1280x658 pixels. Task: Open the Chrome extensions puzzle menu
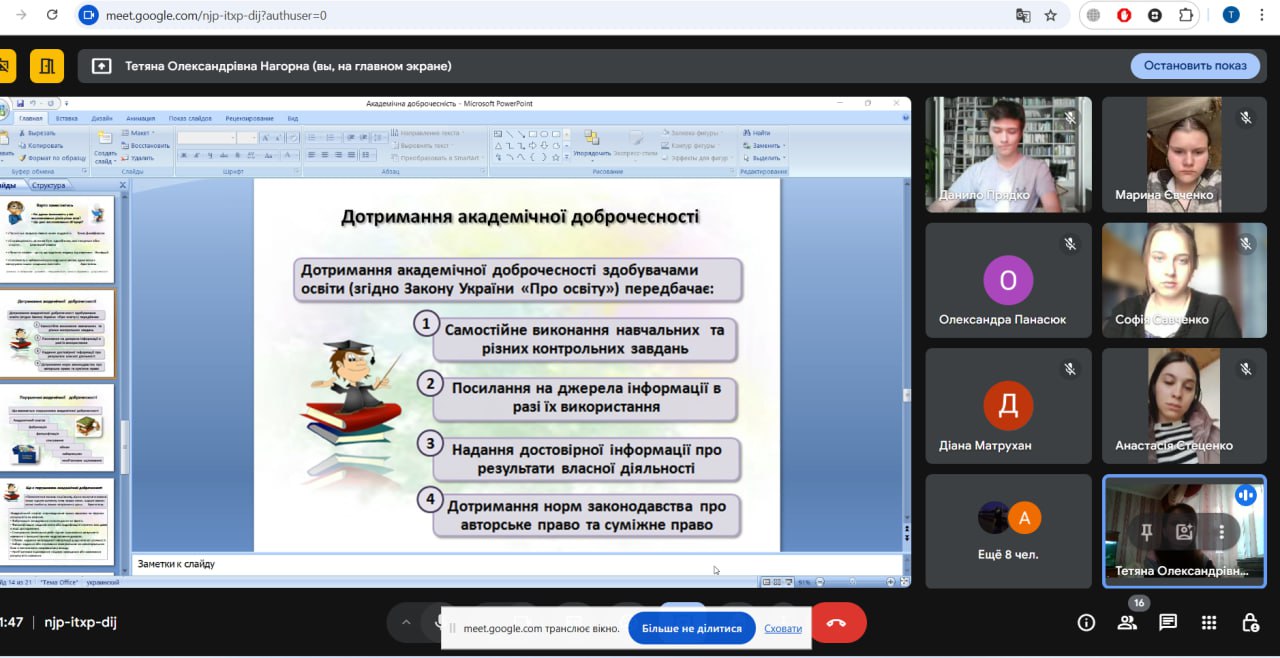(x=1186, y=15)
